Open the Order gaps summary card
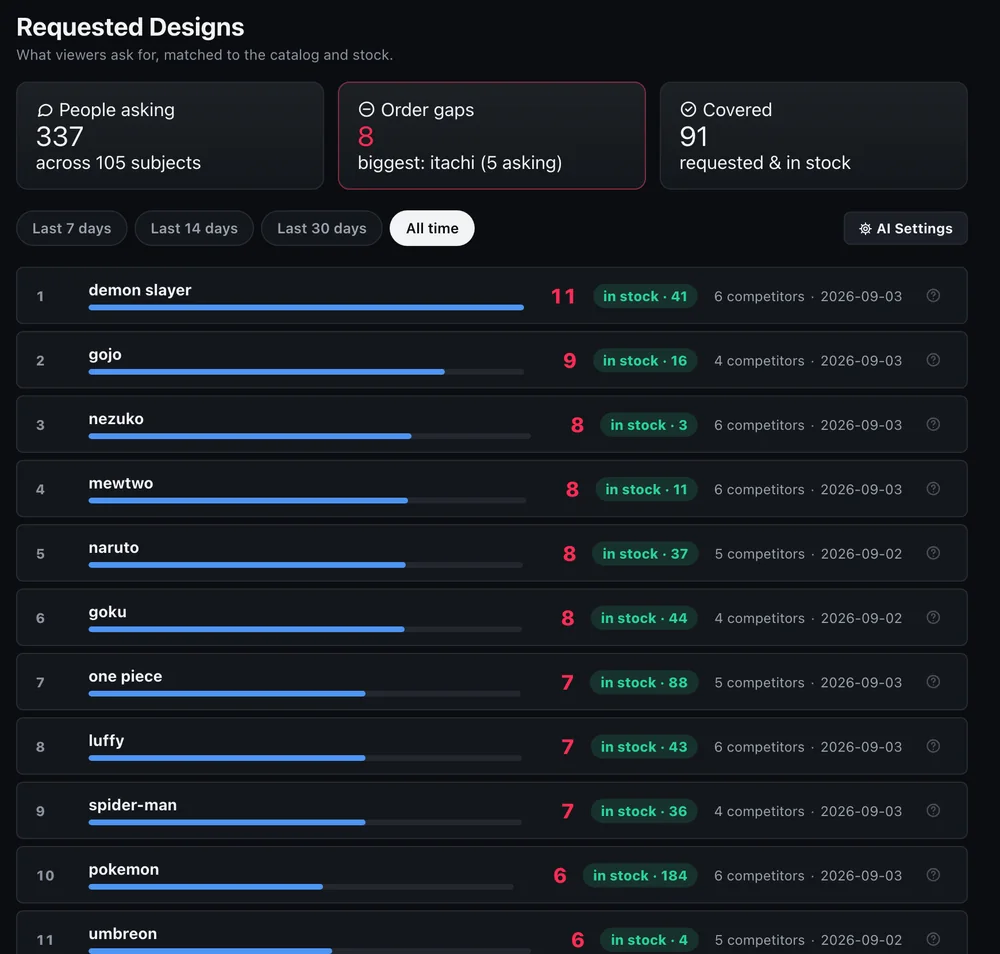 click(x=492, y=135)
